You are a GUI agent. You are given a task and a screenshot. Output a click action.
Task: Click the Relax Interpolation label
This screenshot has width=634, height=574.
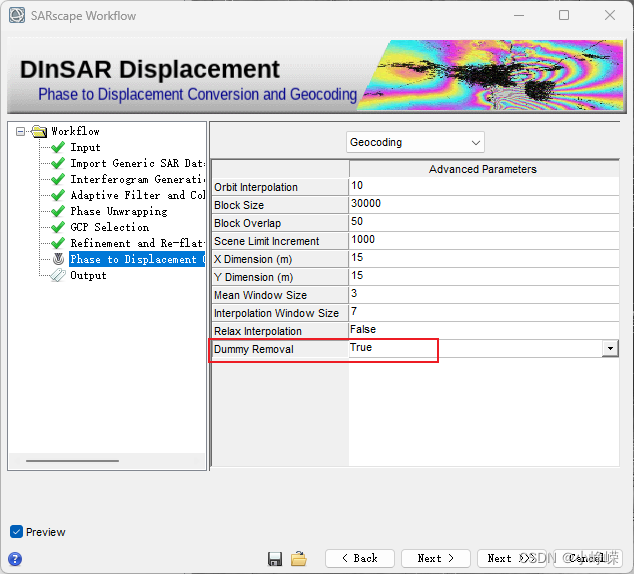(x=258, y=331)
